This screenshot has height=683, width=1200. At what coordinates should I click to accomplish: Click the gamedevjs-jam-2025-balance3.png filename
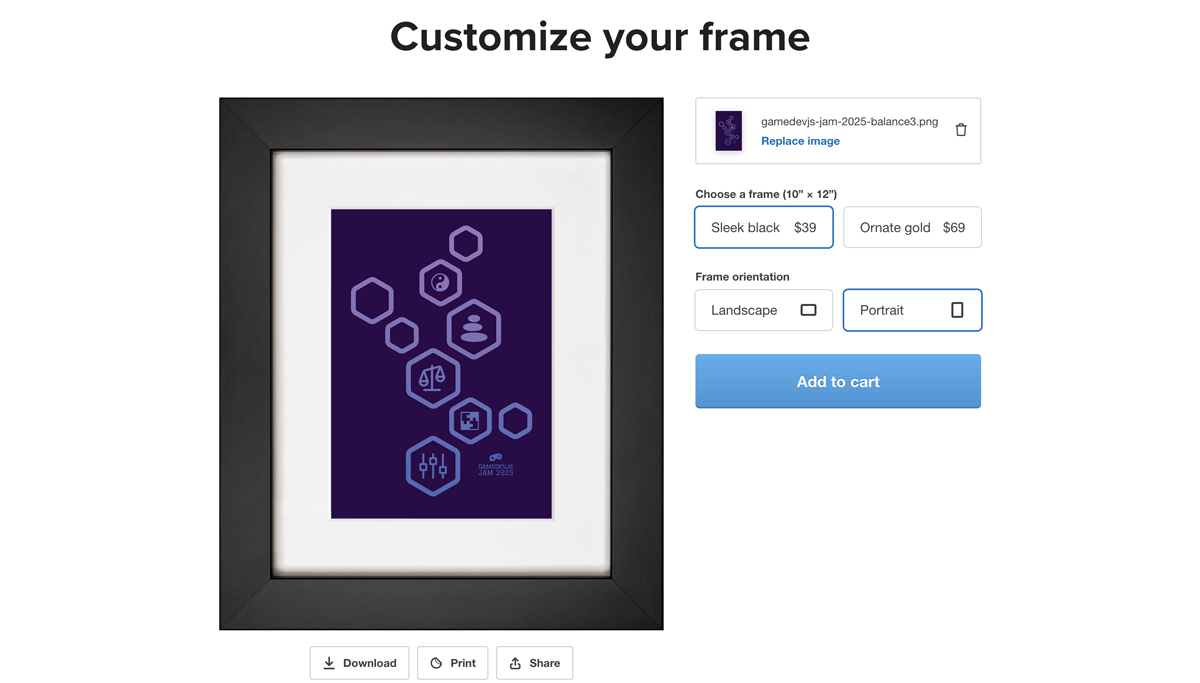click(848, 121)
